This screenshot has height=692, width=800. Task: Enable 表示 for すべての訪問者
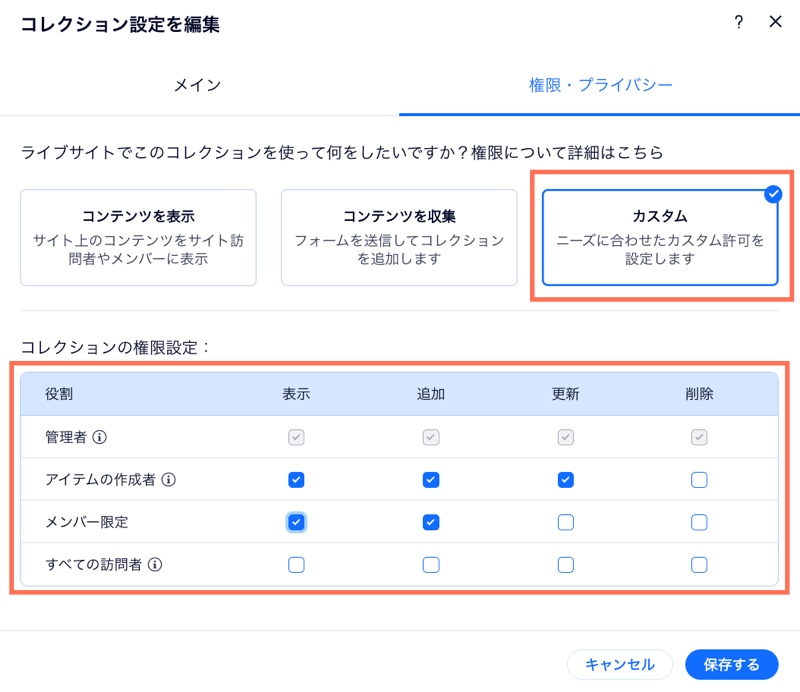[x=296, y=564]
